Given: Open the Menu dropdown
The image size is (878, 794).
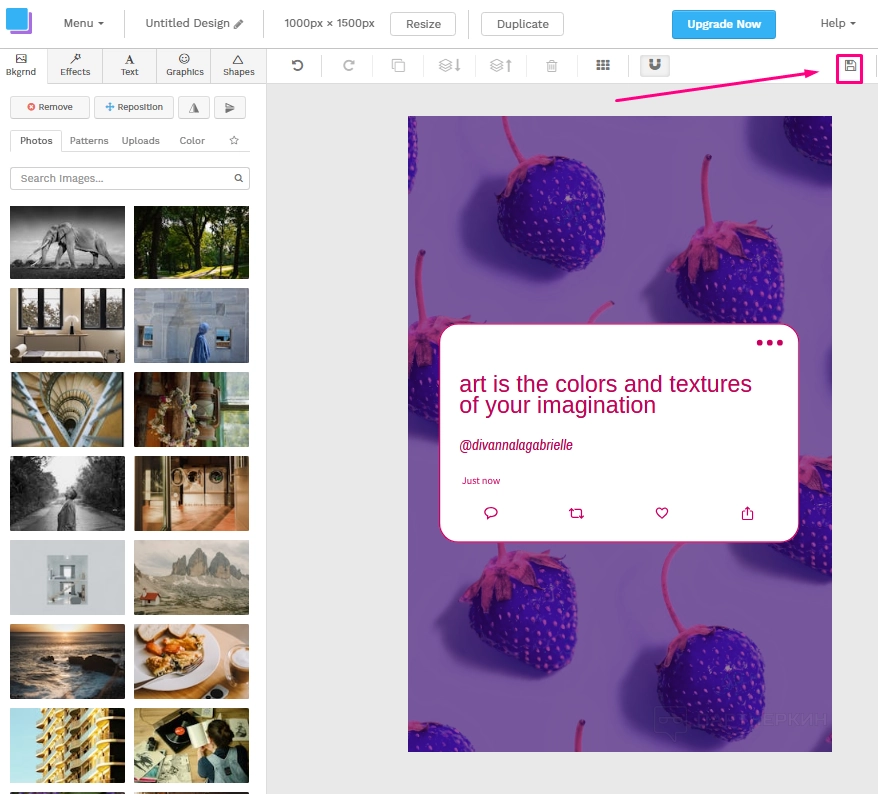Looking at the screenshot, I should pyautogui.click(x=83, y=23).
